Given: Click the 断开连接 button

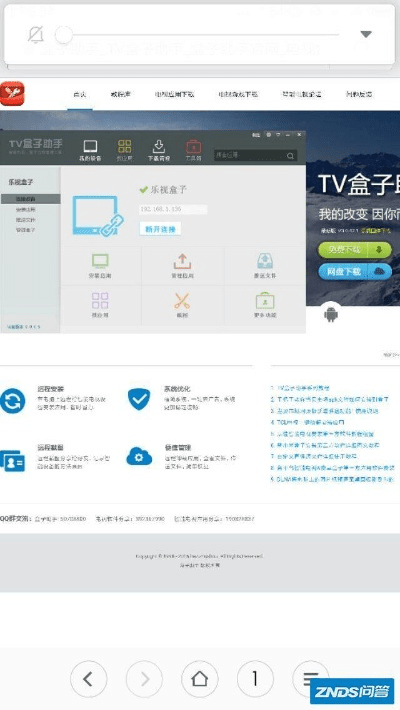Looking at the screenshot, I should point(160,229).
